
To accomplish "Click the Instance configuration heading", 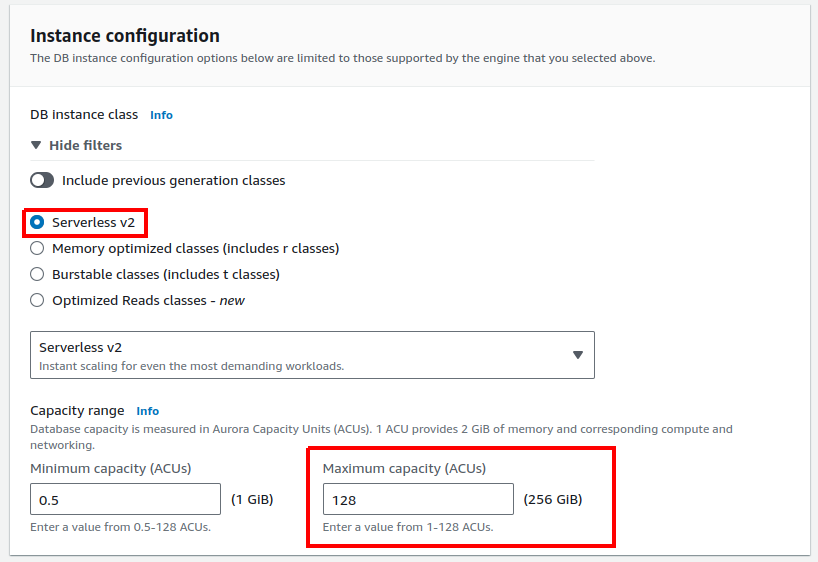I will click(125, 36).
